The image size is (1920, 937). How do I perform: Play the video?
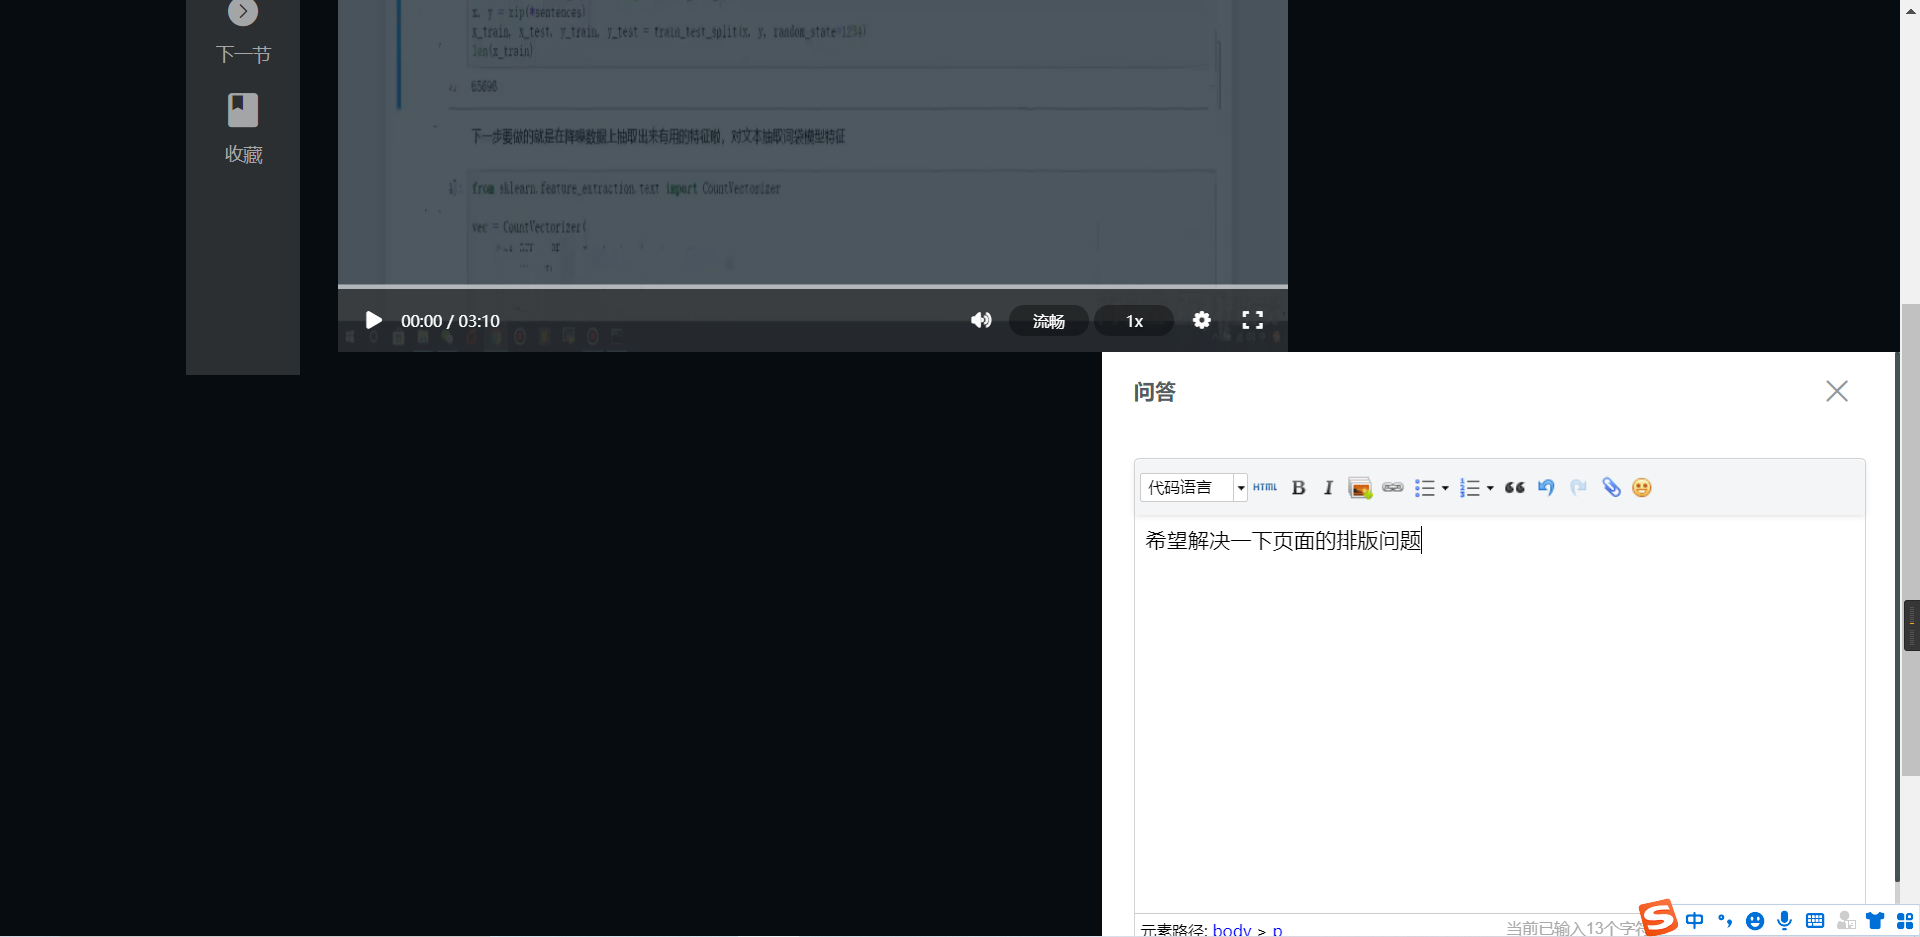pos(374,320)
